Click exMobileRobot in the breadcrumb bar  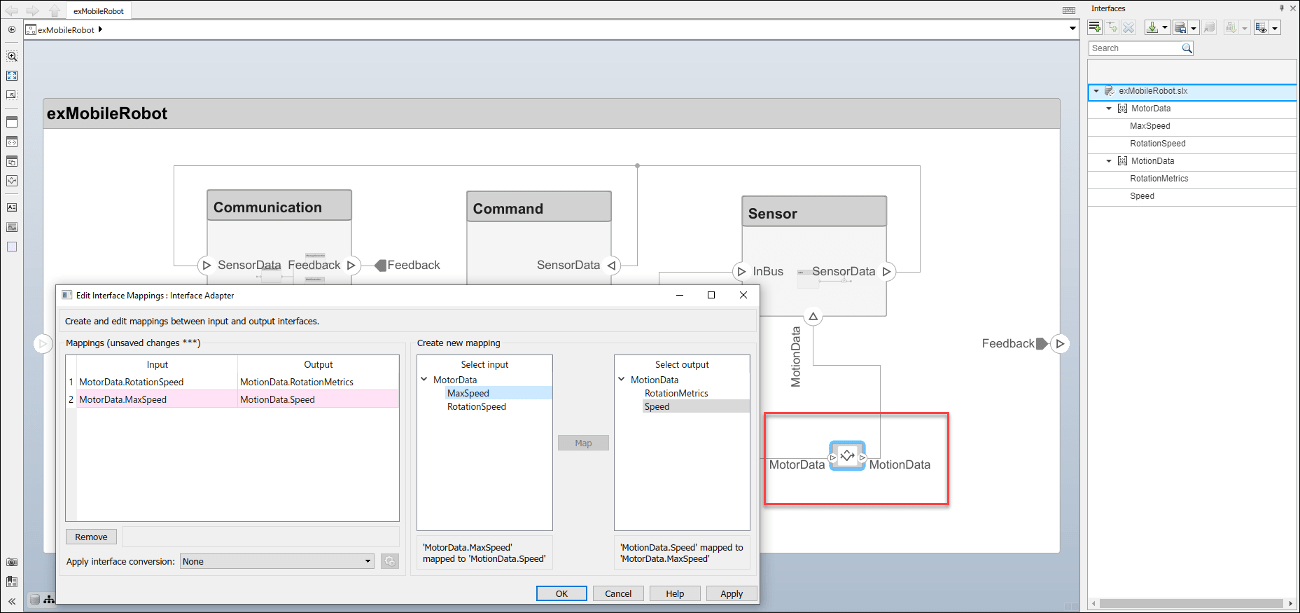63,29
